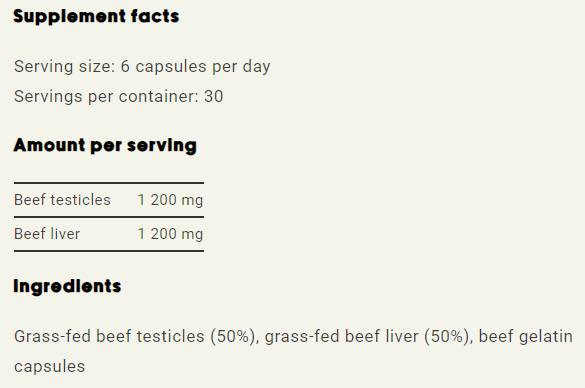Click the Ingredients heading
Image resolution: width=585 pixels, height=388 pixels.
pyautogui.click(x=67, y=287)
